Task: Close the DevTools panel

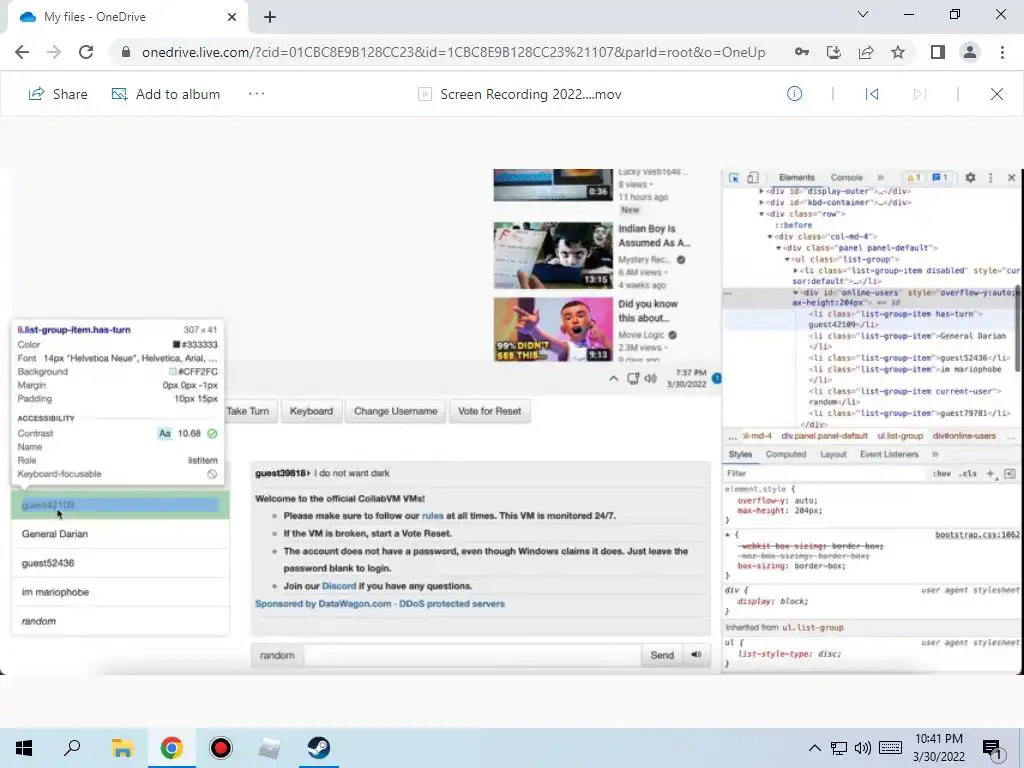Action: pyautogui.click(x=1012, y=178)
